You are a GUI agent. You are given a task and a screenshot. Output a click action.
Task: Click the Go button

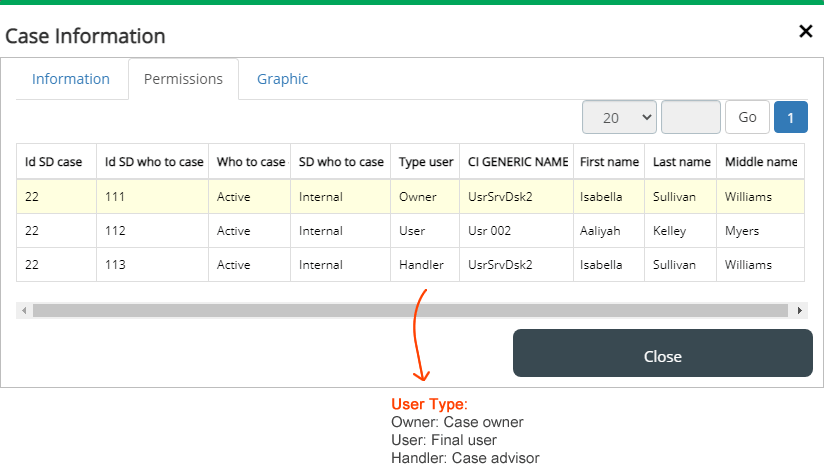point(747,117)
